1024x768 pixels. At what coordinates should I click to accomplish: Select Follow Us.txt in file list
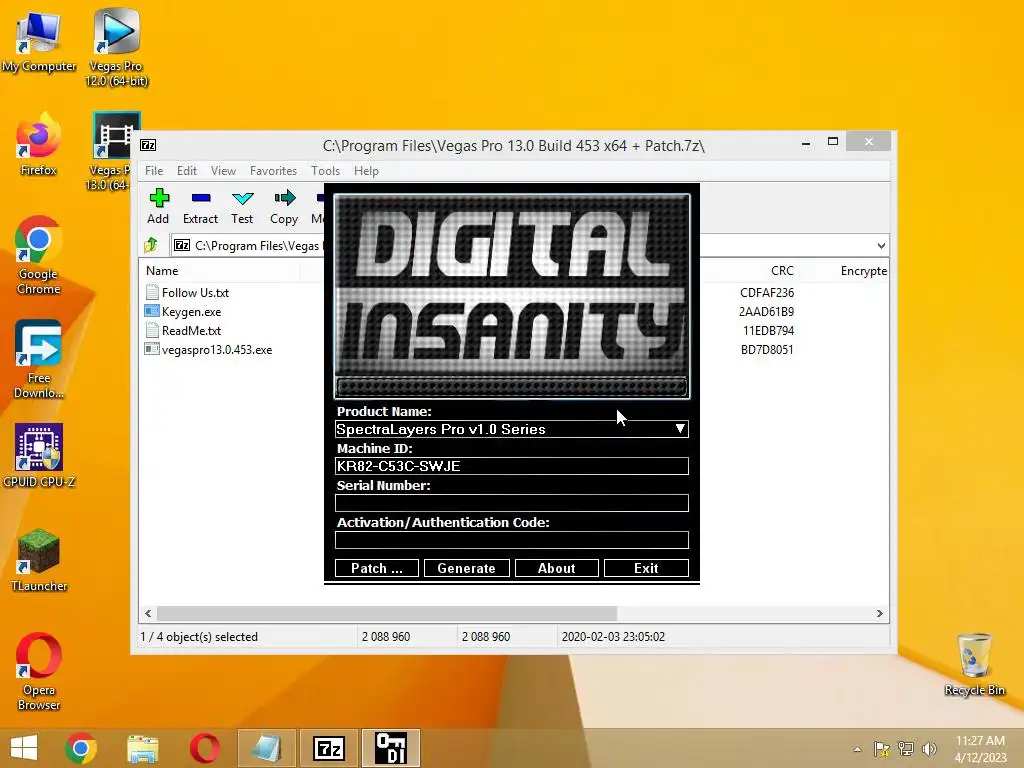coord(195,293)
